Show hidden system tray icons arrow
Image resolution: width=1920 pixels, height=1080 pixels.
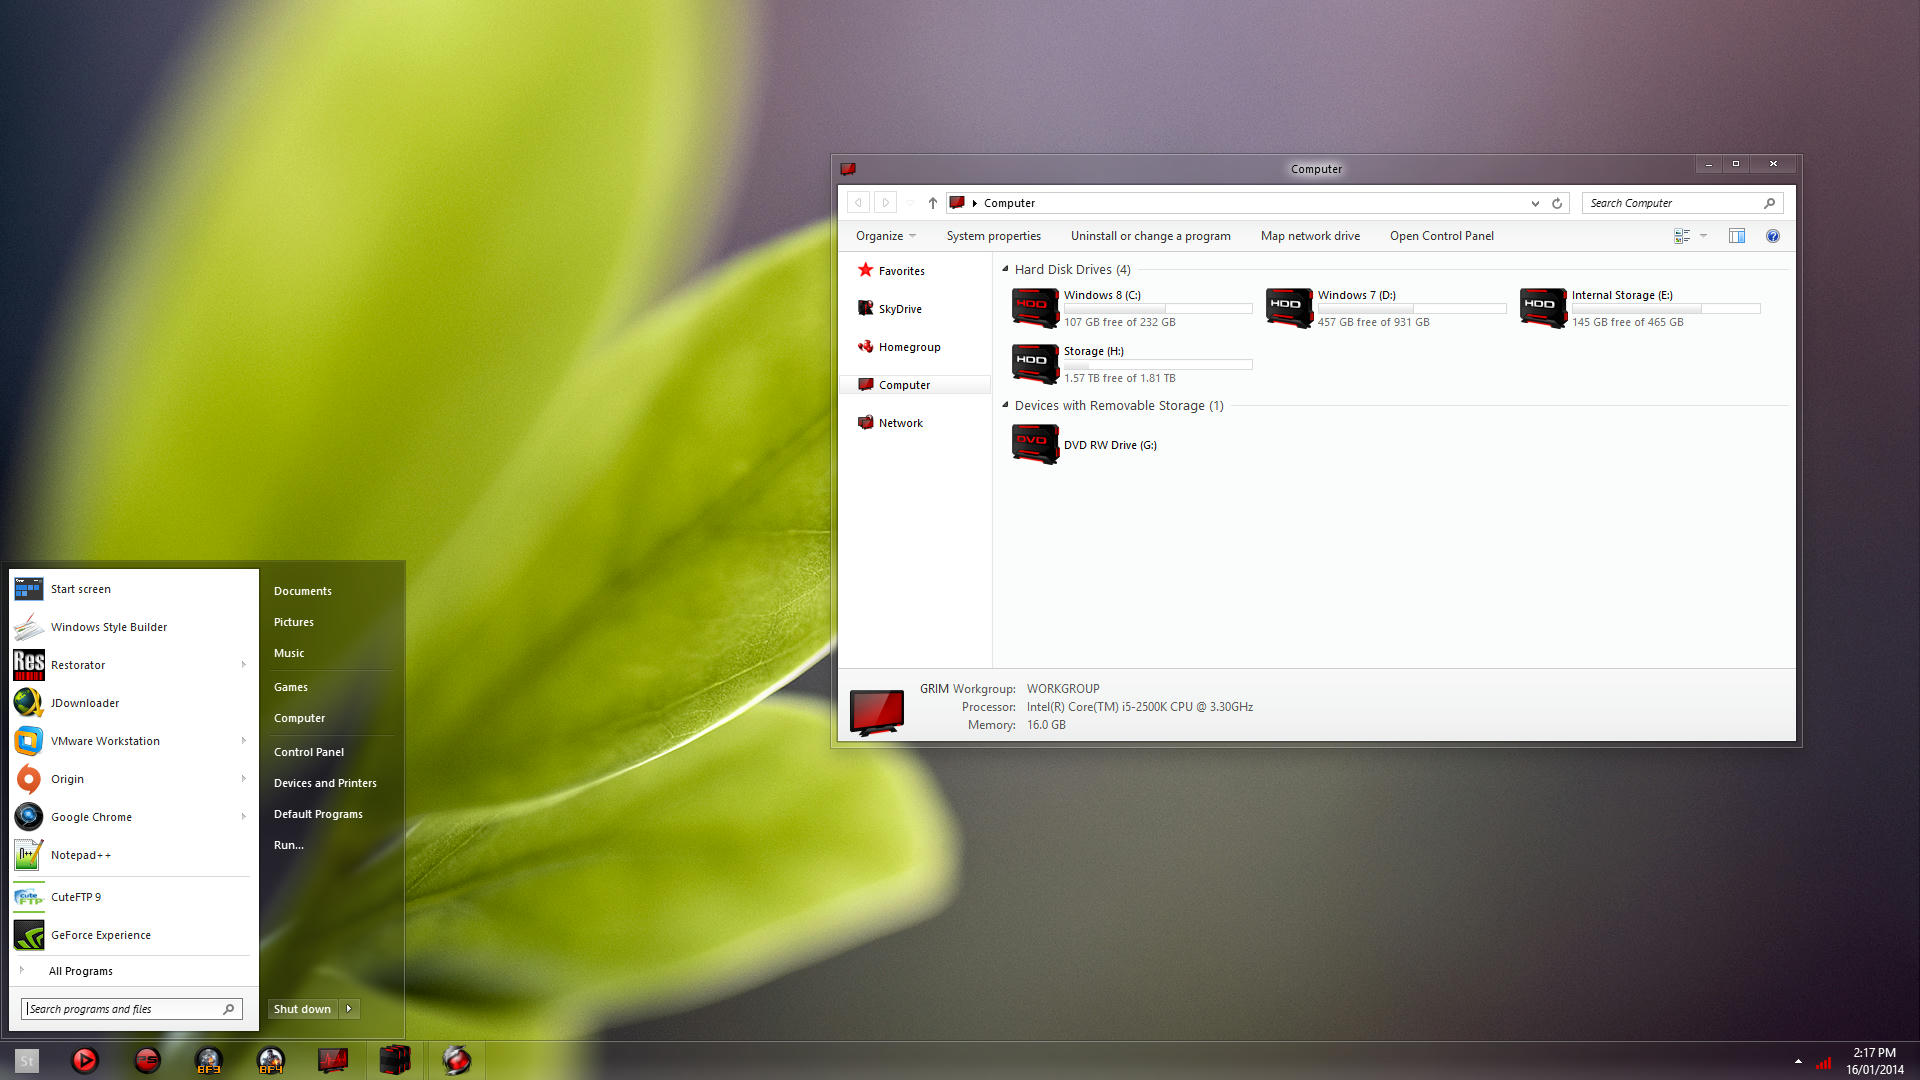pyautogui.click(x=1798, y=1061)
